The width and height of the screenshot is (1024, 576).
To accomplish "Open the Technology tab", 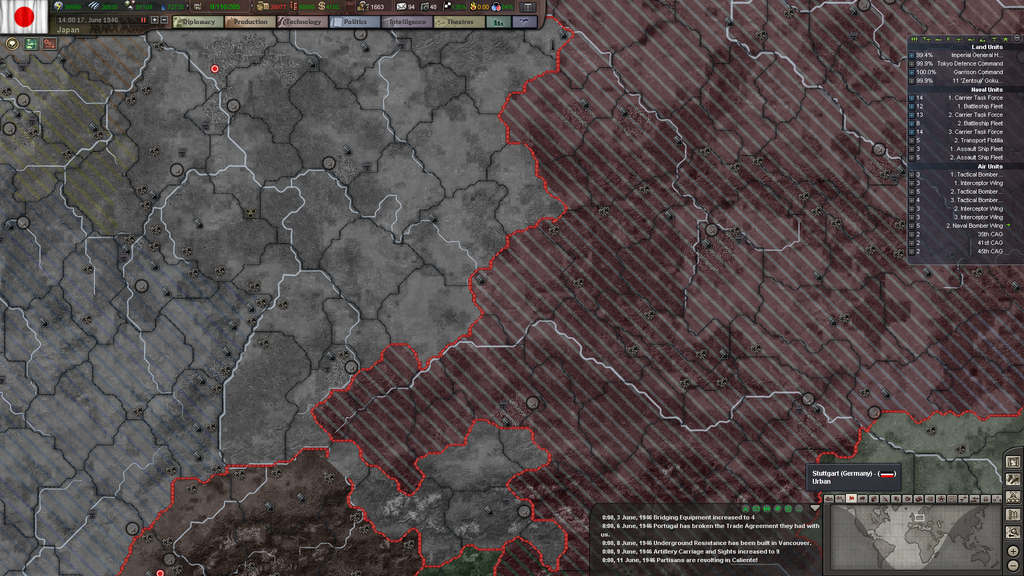I will pyautogui.click(x=302, y=22).
